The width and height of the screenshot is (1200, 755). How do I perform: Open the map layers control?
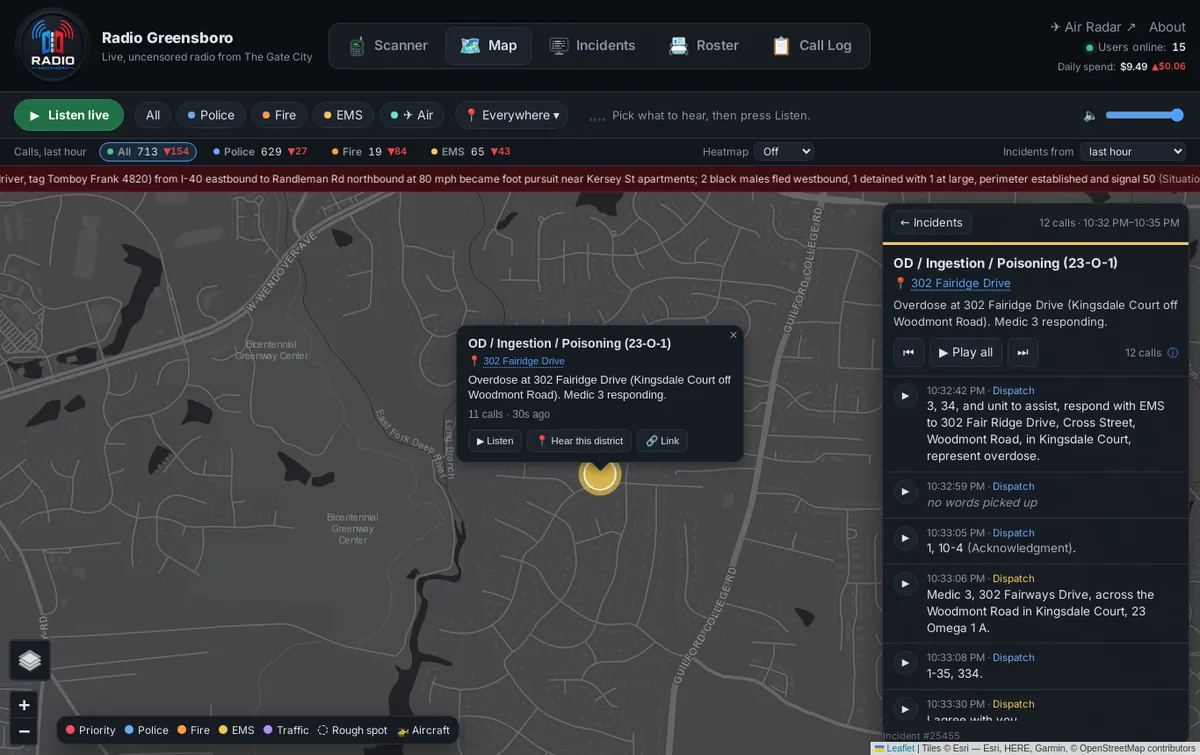(29, 660)
